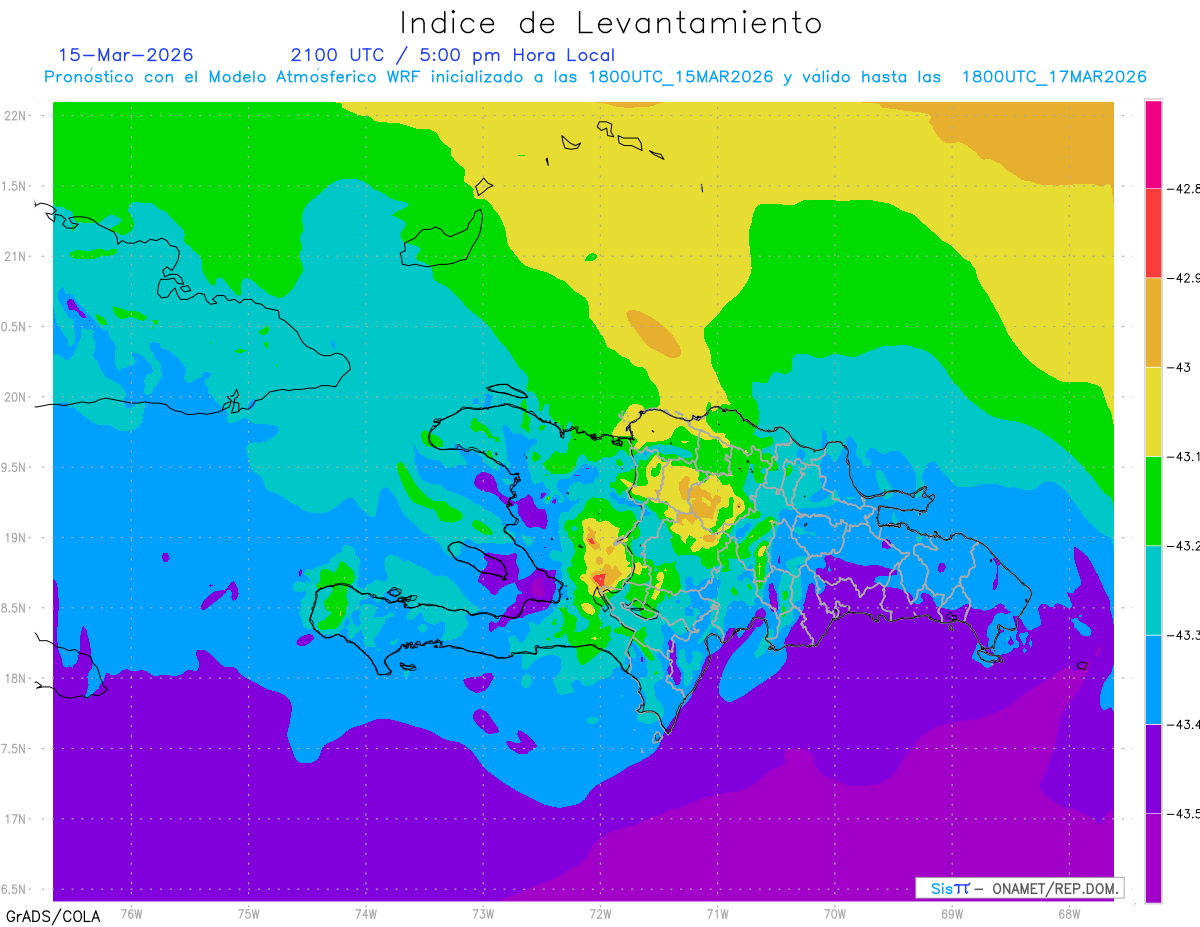Screen dimensions: 1200x927
Task: Click the "21N" latitude axis label
Action: click(16, 256)
